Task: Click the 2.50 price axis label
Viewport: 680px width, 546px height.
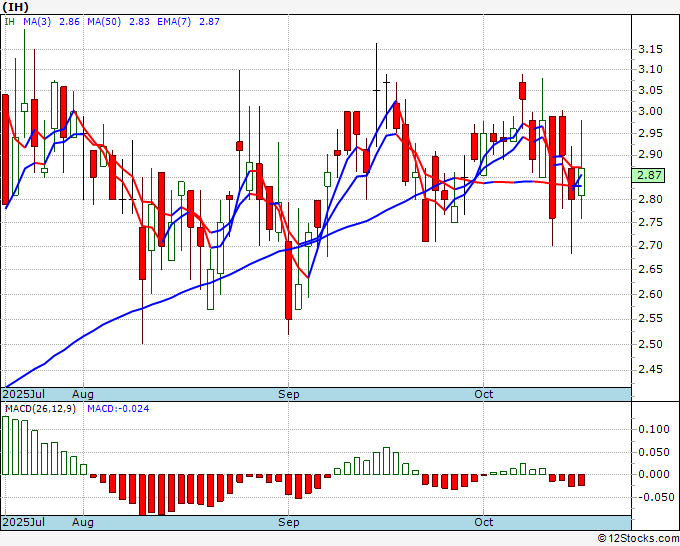Action: pyautogui.click(x=651, y=344)
